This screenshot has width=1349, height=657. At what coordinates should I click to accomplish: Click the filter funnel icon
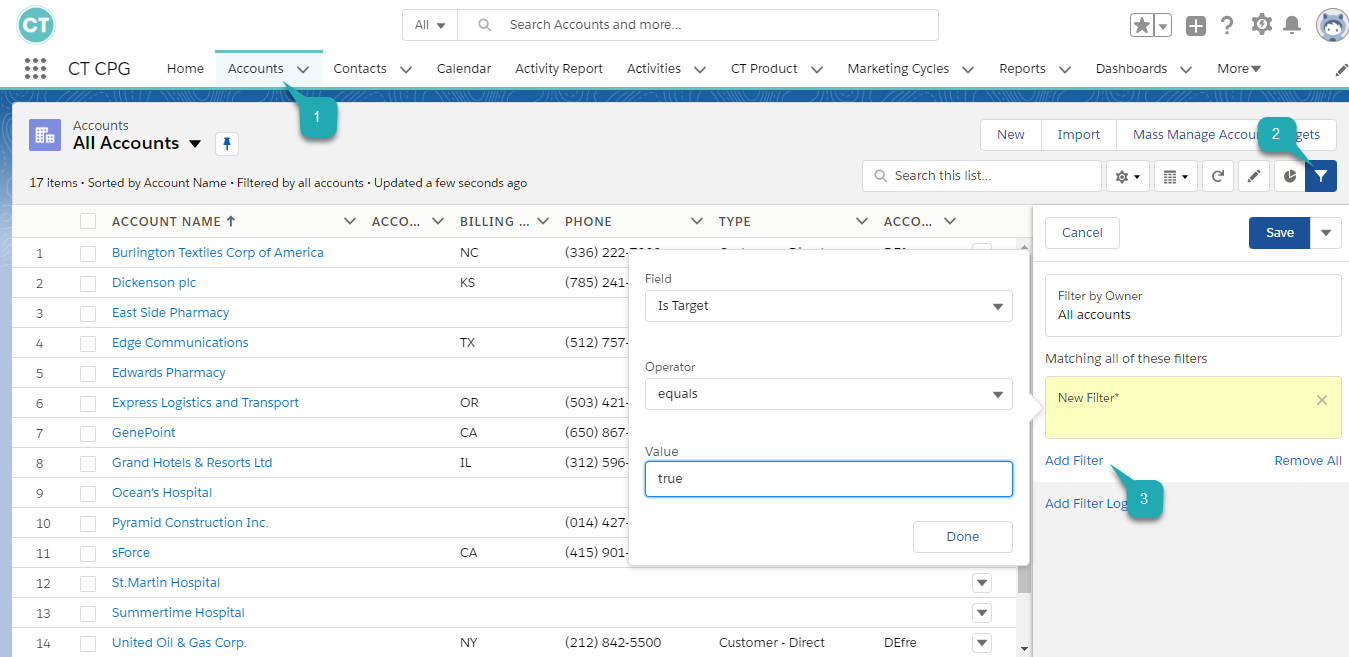tap(1321, 176)
